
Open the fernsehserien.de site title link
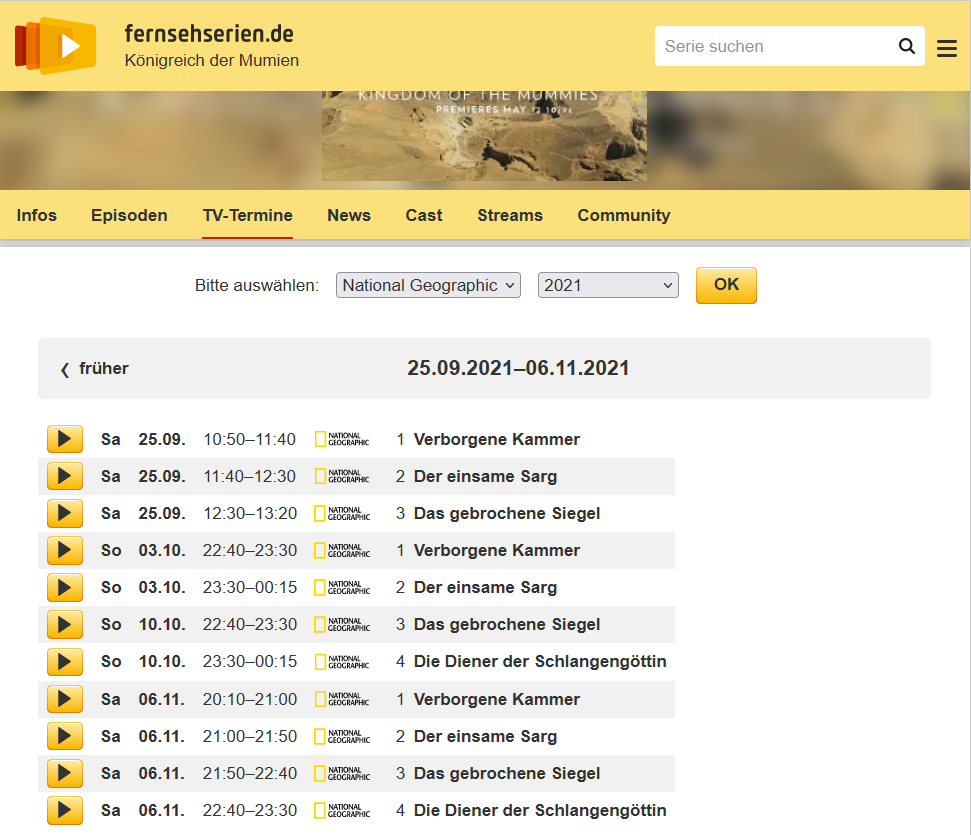coord(209,33)
